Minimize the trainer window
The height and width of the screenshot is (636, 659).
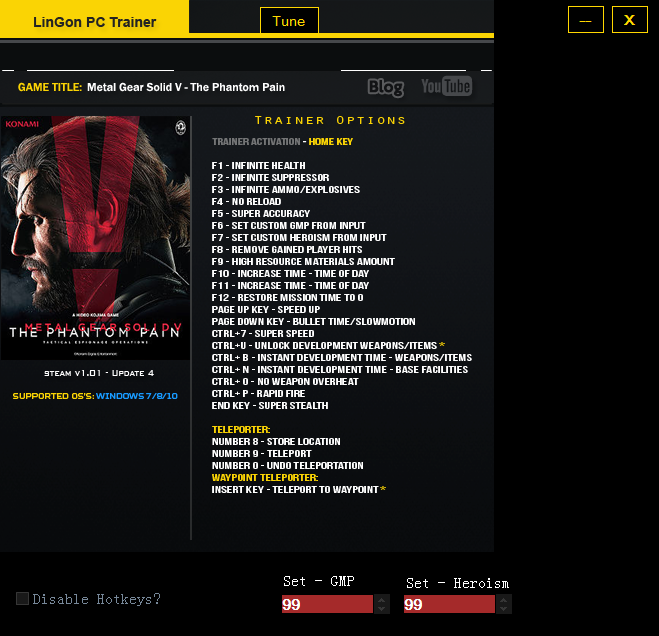585,19
